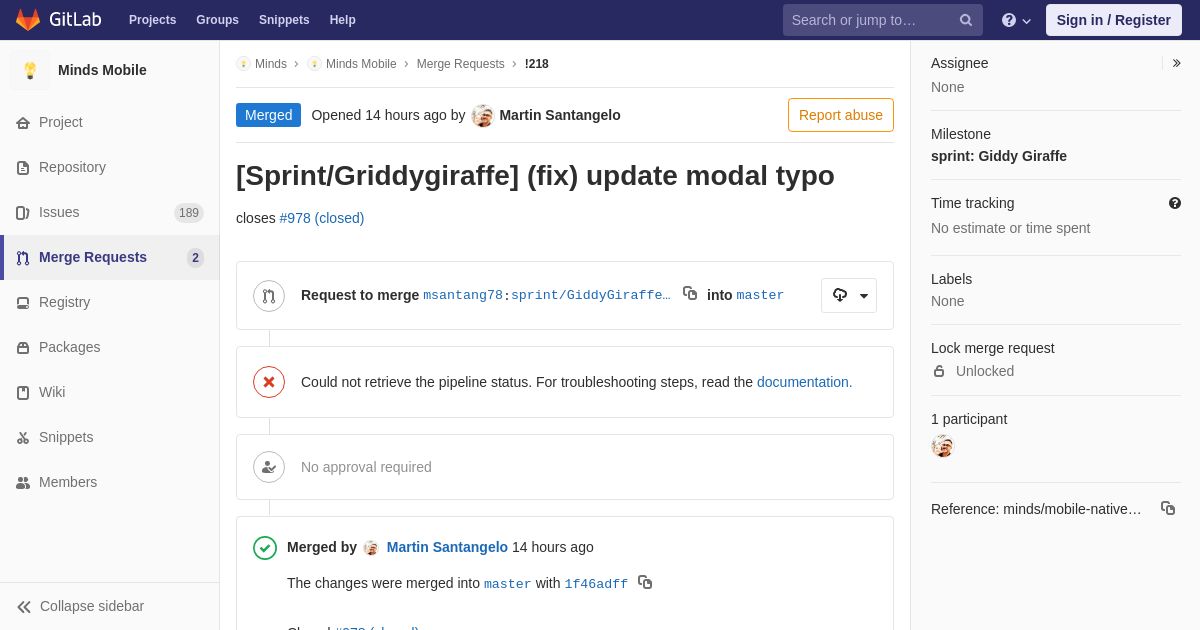The width and height of the screenshot is (1200, 630).
Task: Copy the merge request reference icon
Action: click(x=1168, y=508)
